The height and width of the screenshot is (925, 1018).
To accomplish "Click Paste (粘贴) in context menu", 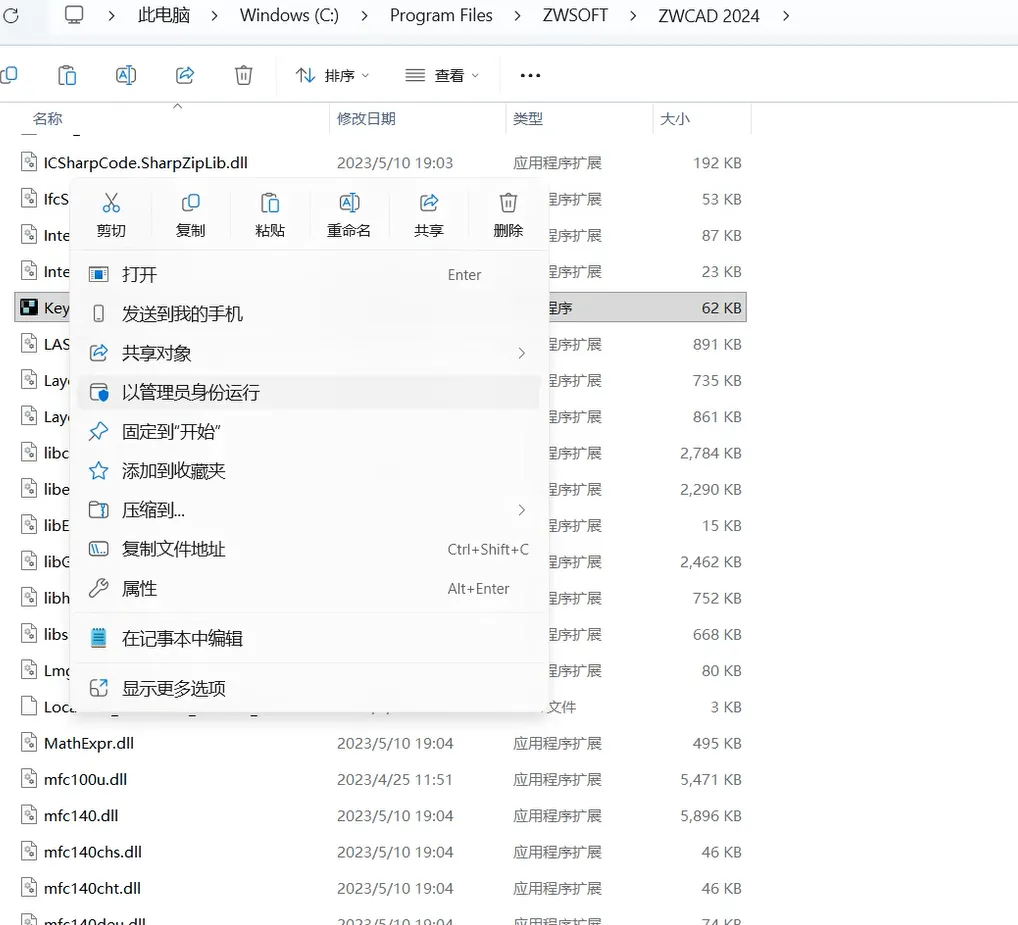I will pos(270,215).
